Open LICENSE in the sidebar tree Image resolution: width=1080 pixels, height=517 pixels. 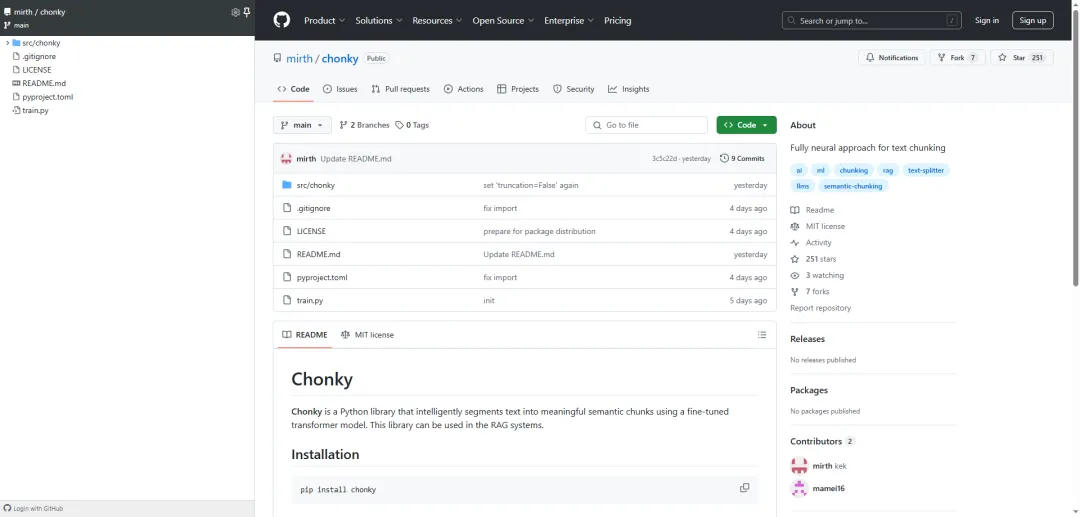pyautogui.click(x=37, y=70)
